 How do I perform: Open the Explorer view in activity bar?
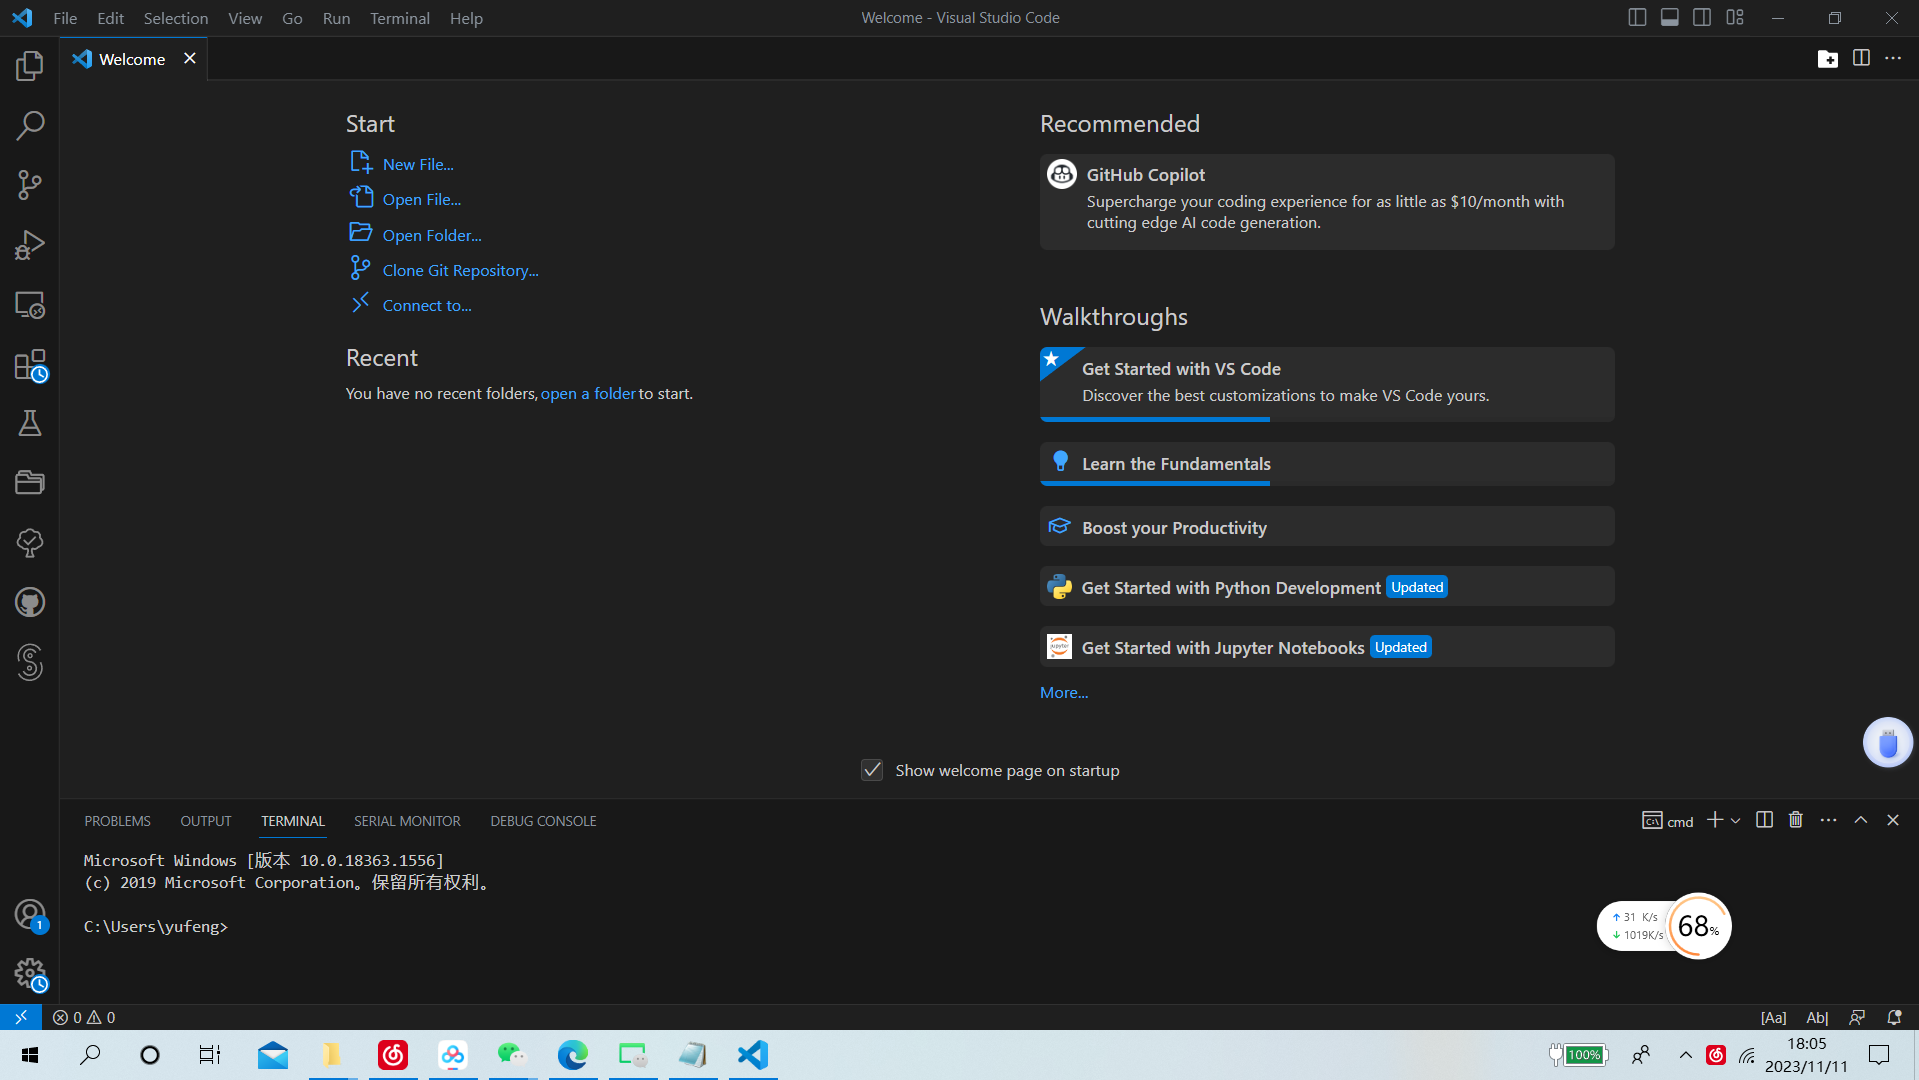tap(30, 66)
